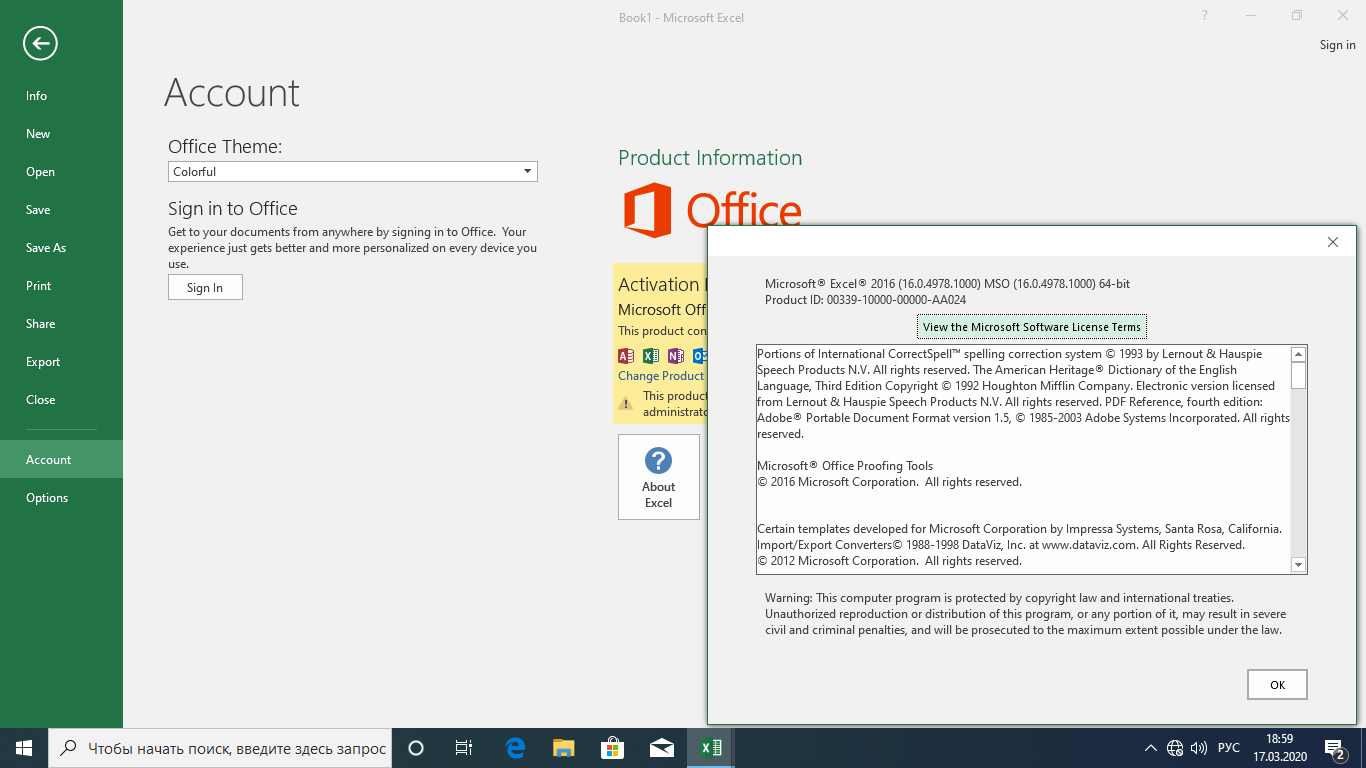Switch РУС input language indicator
The image size is (1366, 768).
[1229, 748]
